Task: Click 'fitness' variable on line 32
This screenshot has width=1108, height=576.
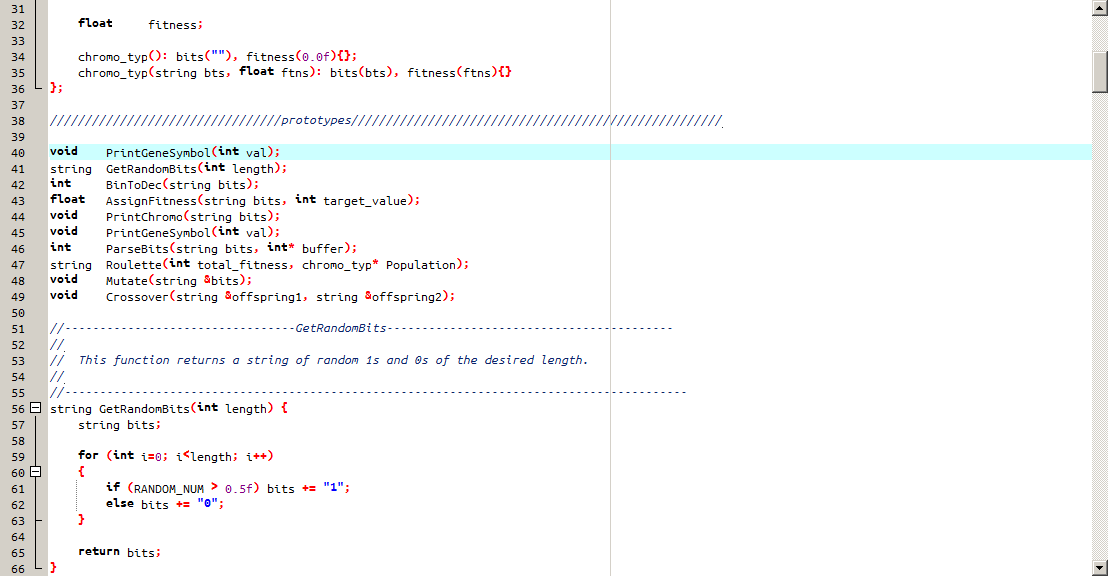Action: pos(172,25)
